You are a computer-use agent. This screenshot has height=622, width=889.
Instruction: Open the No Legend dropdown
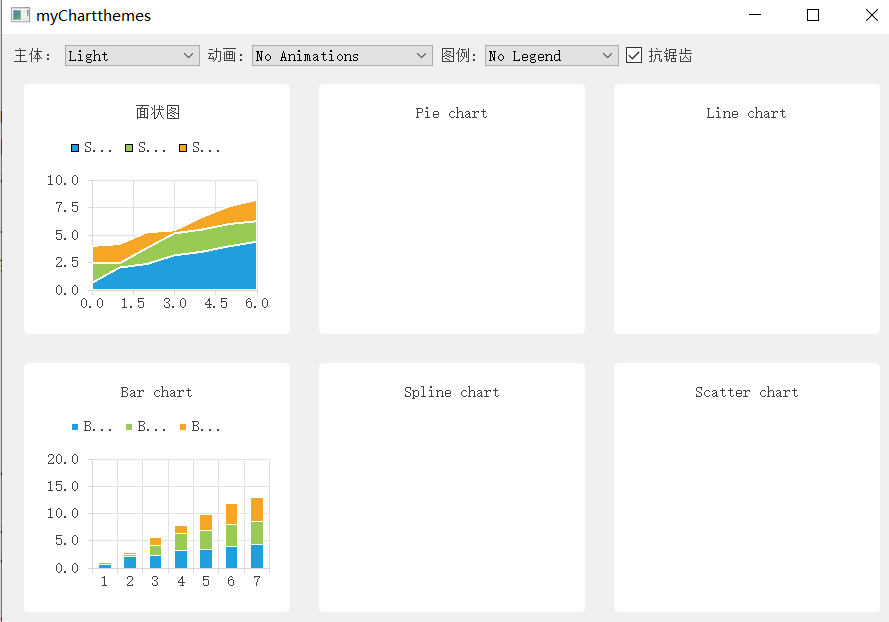550,56
